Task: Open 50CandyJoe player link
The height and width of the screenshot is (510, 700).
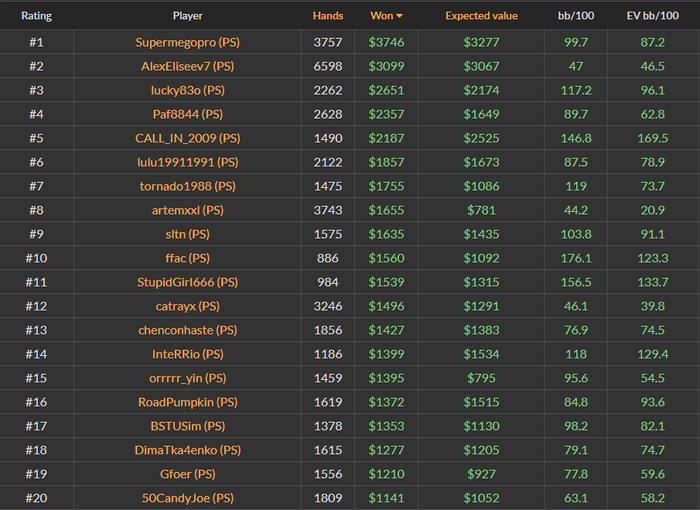Action: [187, 498]
